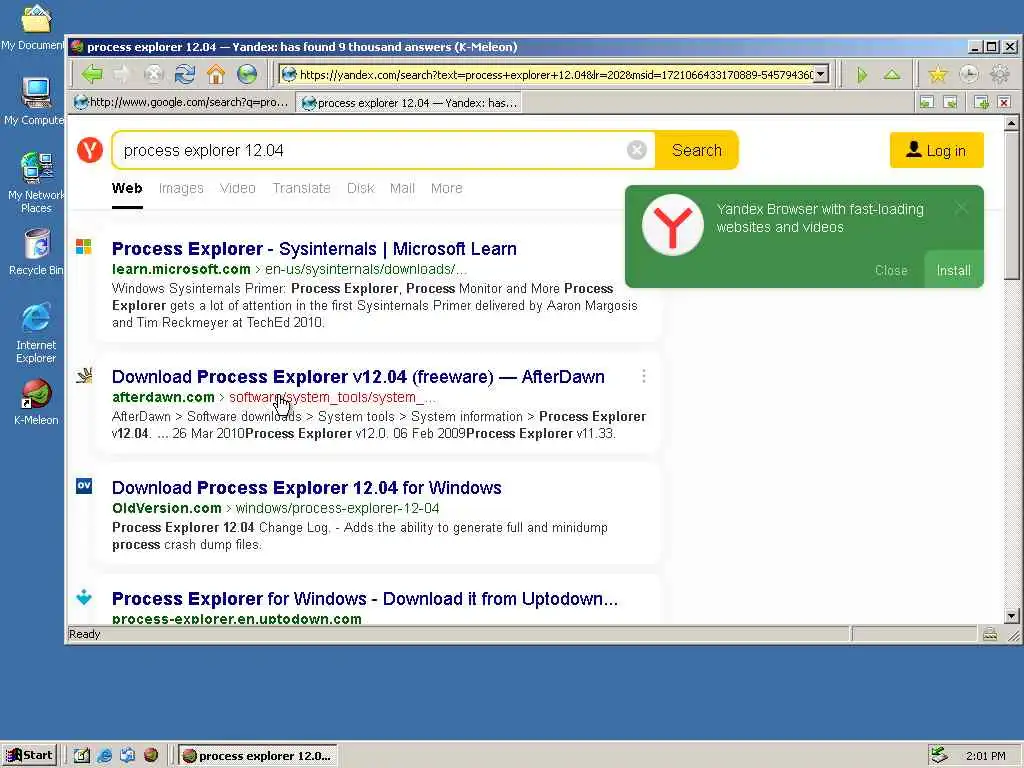Select the Video search tab
Screen dimensions: 1024x768
click(x=238, y=188)
